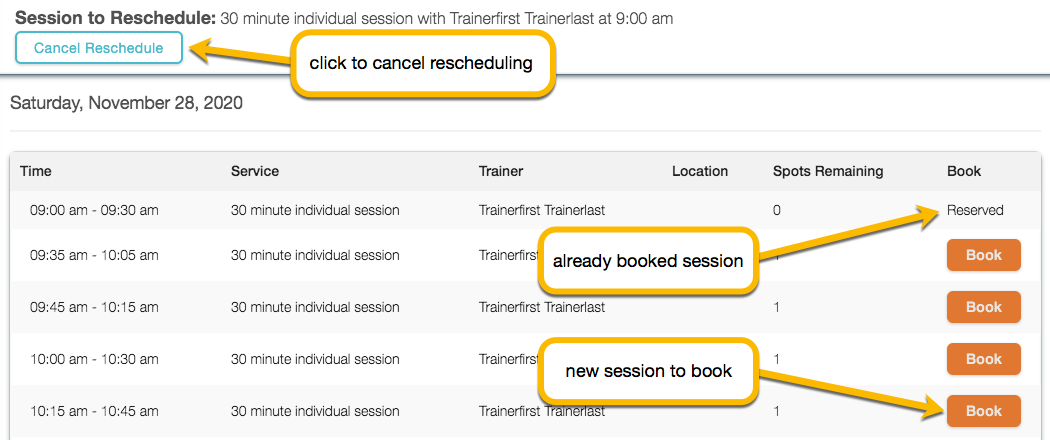Click the Session to Reschedule label
The width and height of the screenshot is (1050, 440).
tap(115, 18)
